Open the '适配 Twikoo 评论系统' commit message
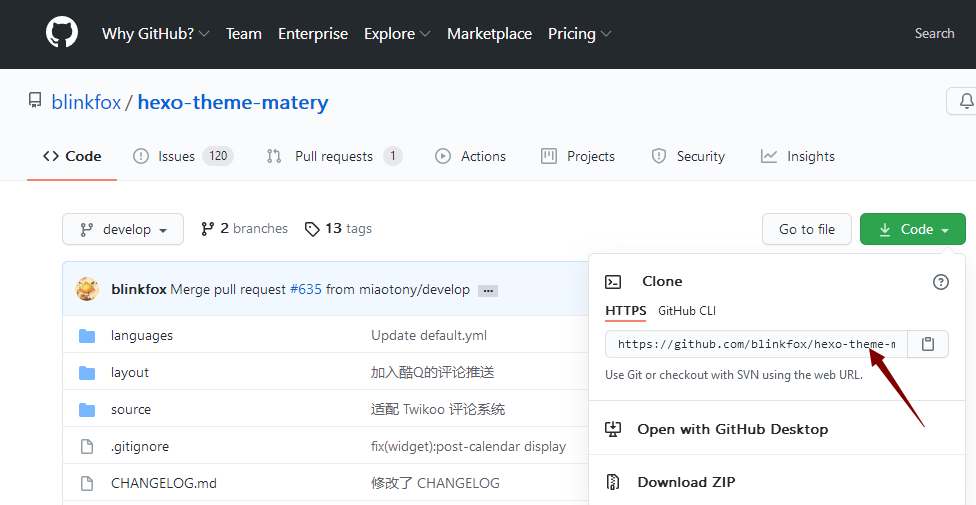976x505 pixels. point(438,409)
